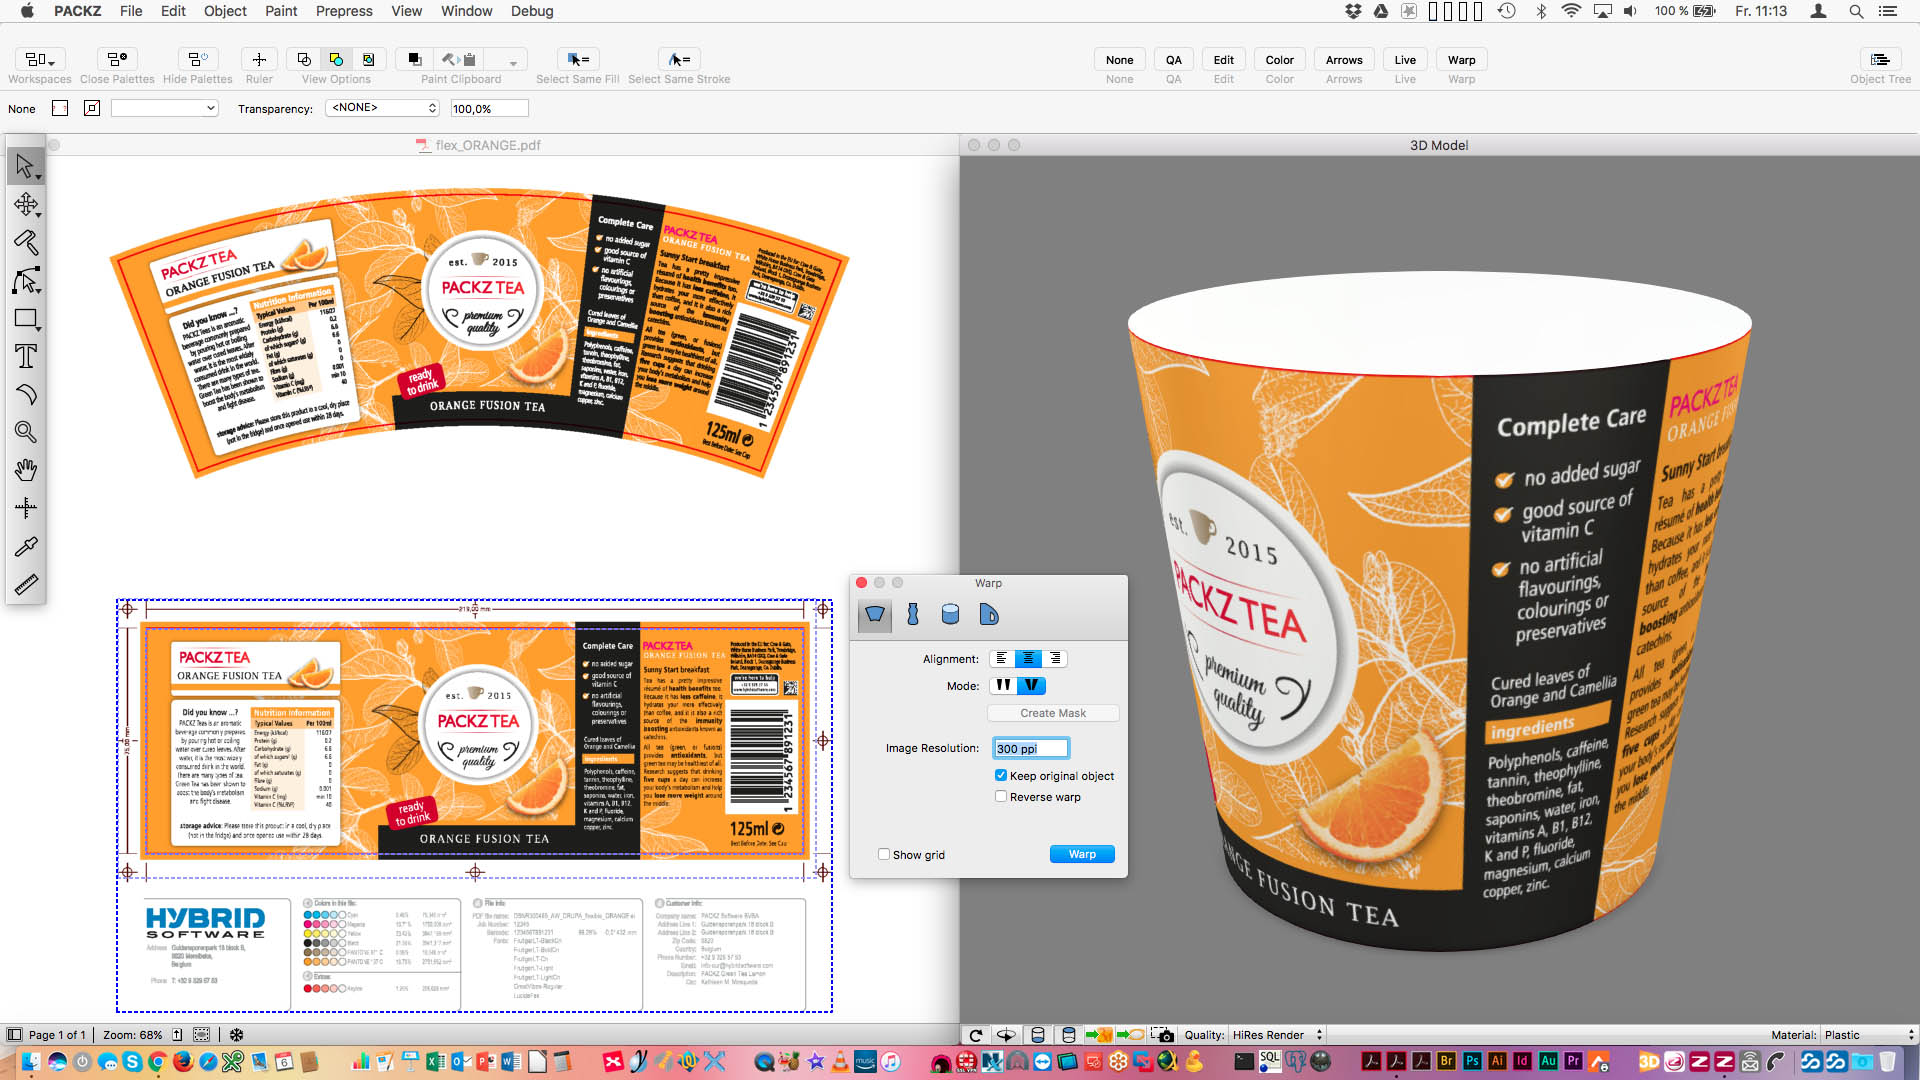
Task: Open the Window menu
Action: [466, 11]
